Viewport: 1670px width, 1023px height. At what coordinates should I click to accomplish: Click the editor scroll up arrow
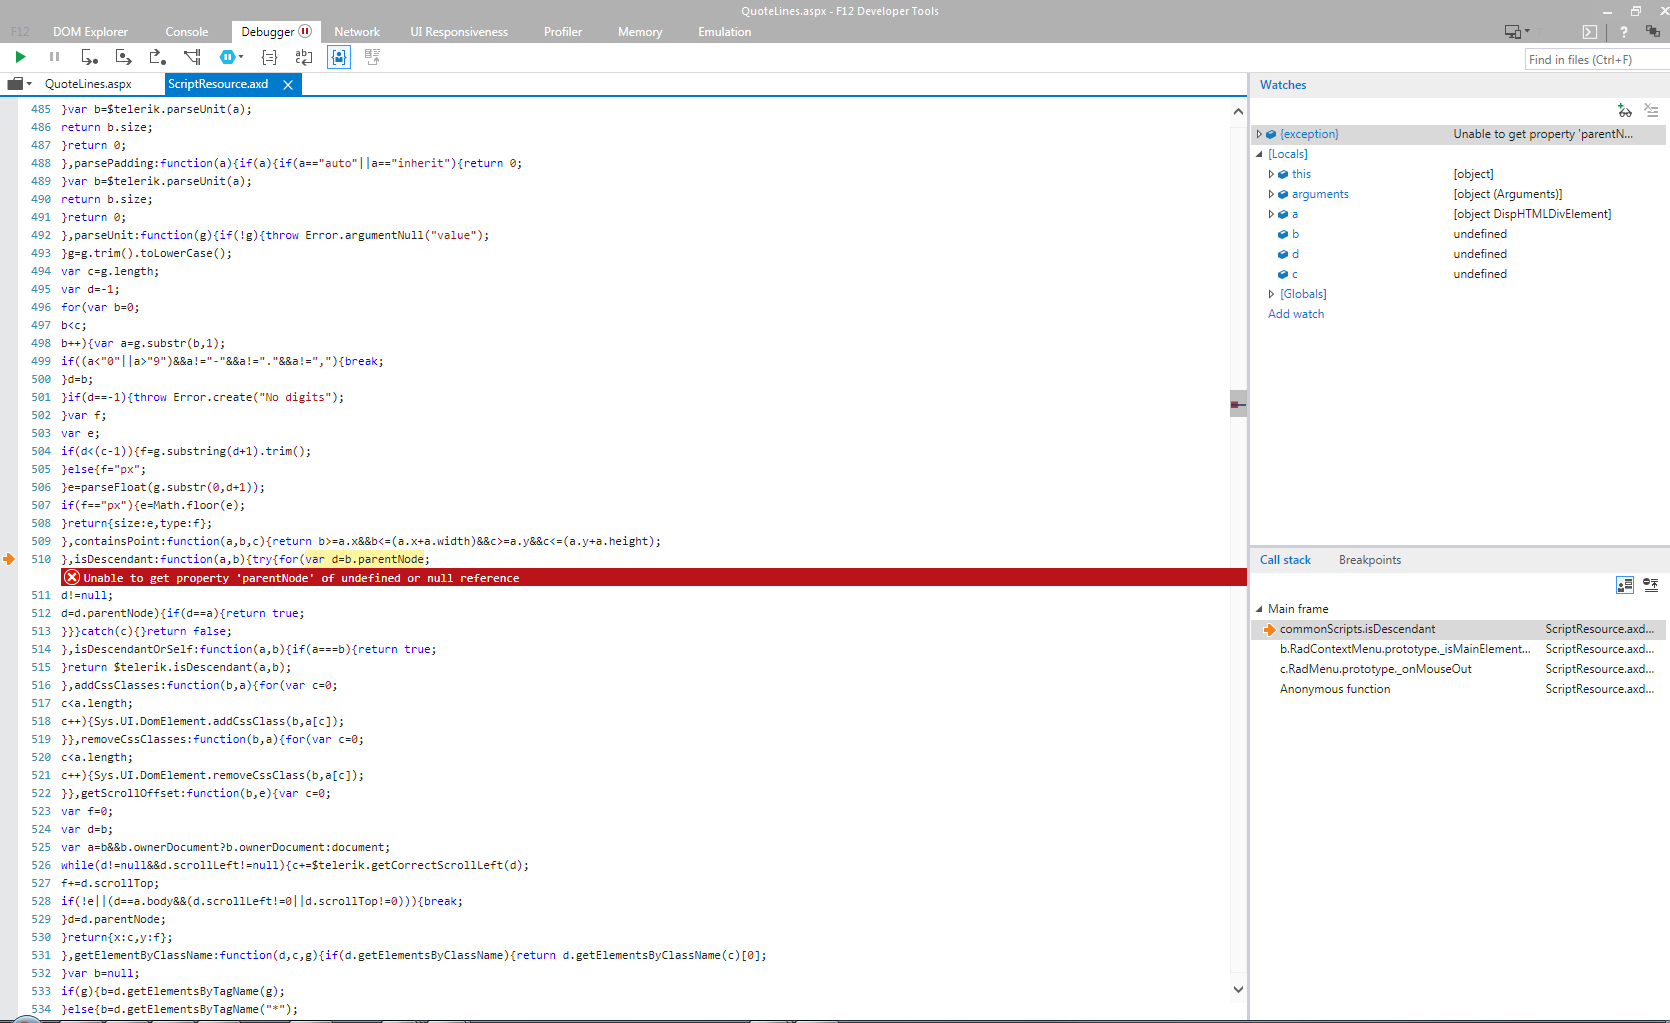(x=1238, y=111)
